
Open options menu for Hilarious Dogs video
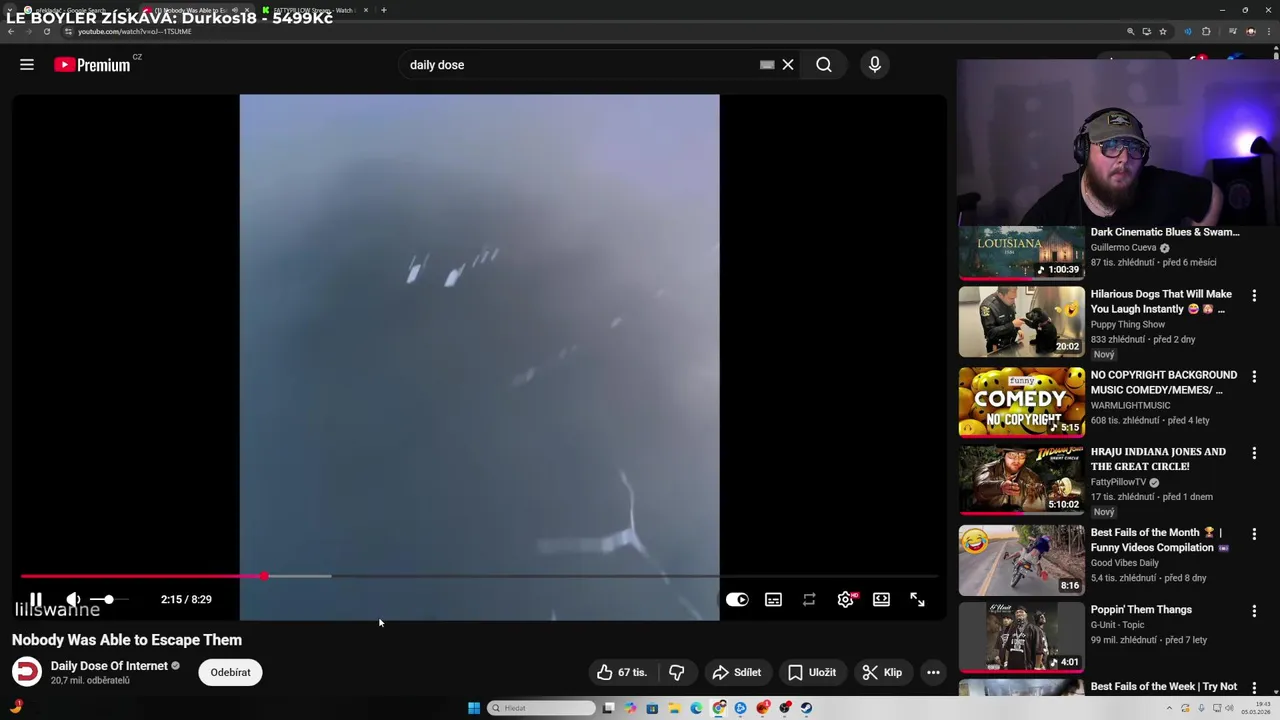(1254, 297)
